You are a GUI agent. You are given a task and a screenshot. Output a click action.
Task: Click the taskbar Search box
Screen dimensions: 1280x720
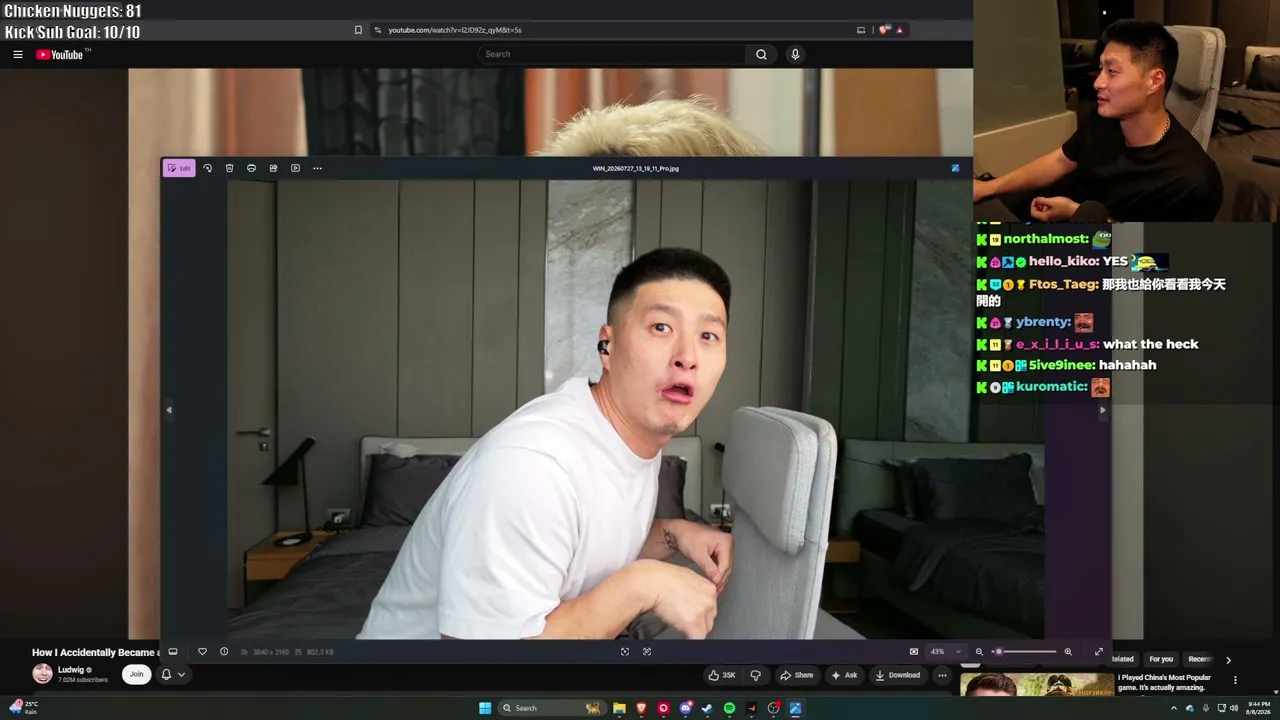(553, 708)
